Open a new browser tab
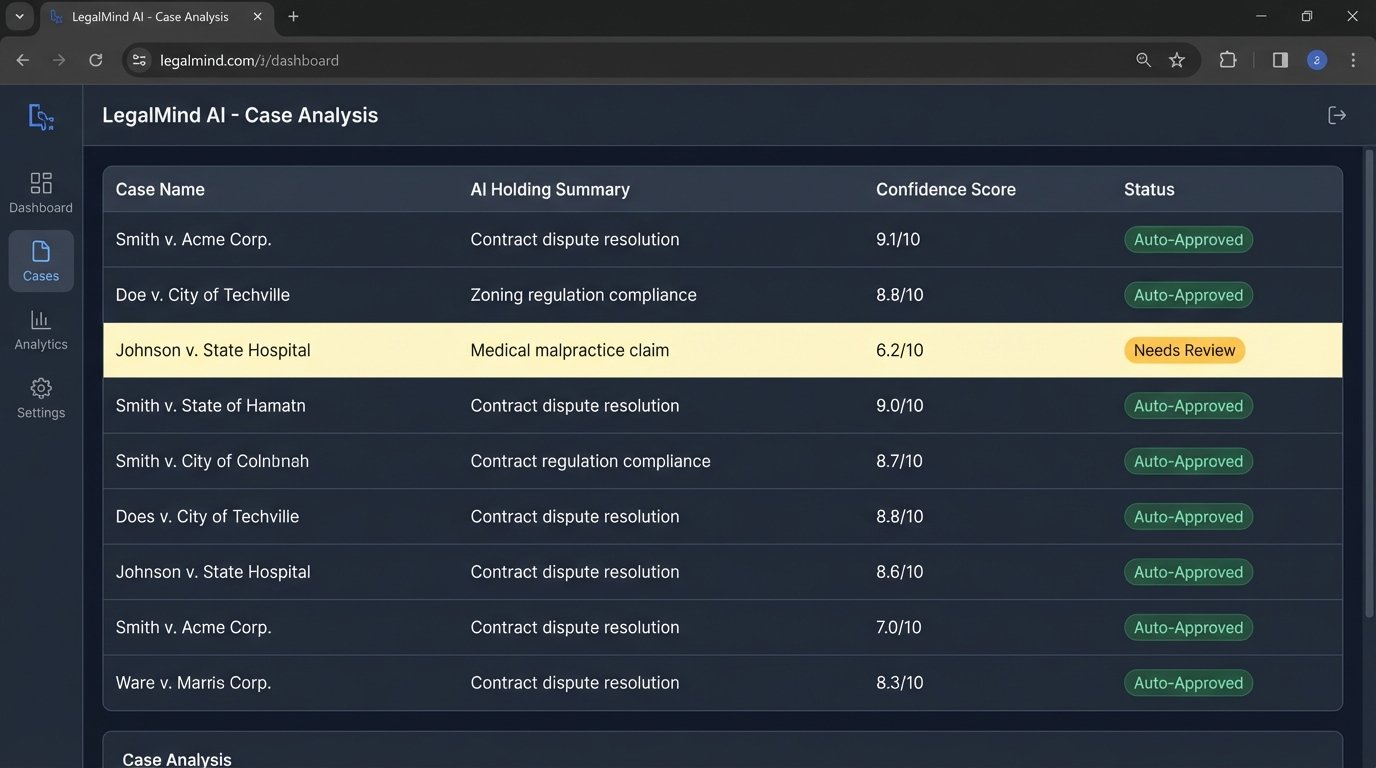Viewport: 1376px width, 768px height. point(293,16)
